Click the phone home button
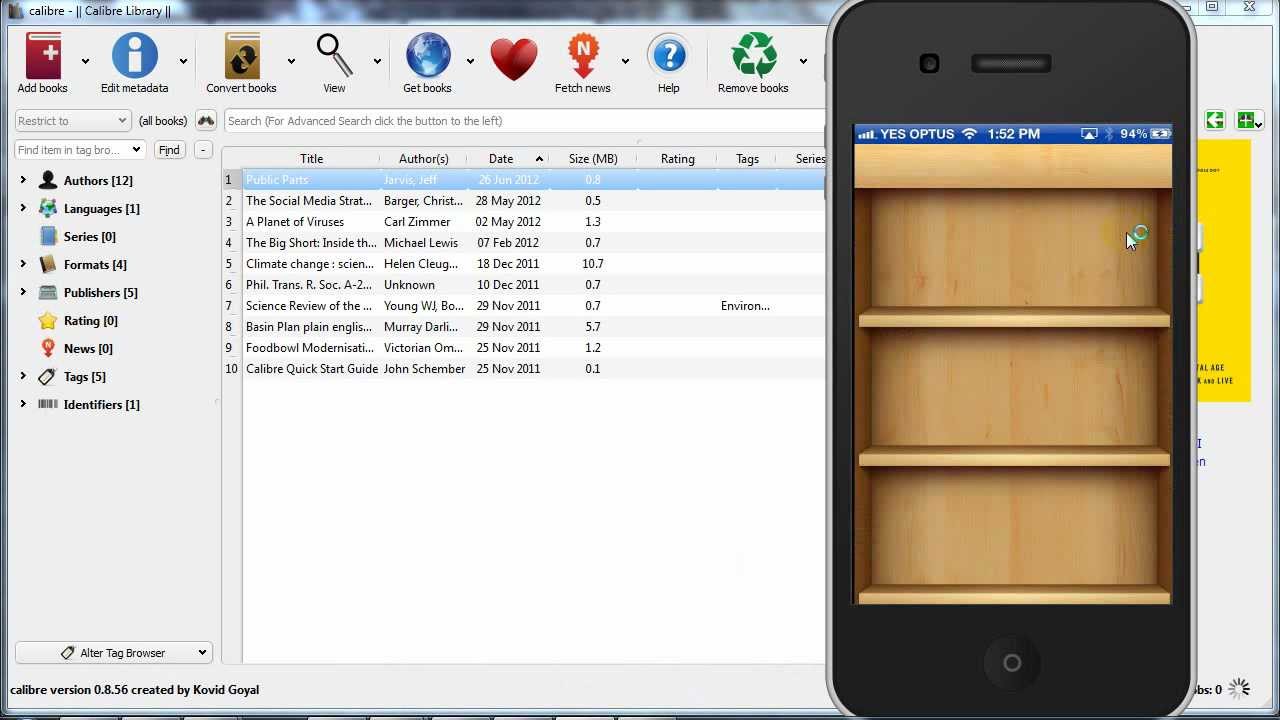The width and height of the screenshot is (1280, 720). [x=1012, y=662]
